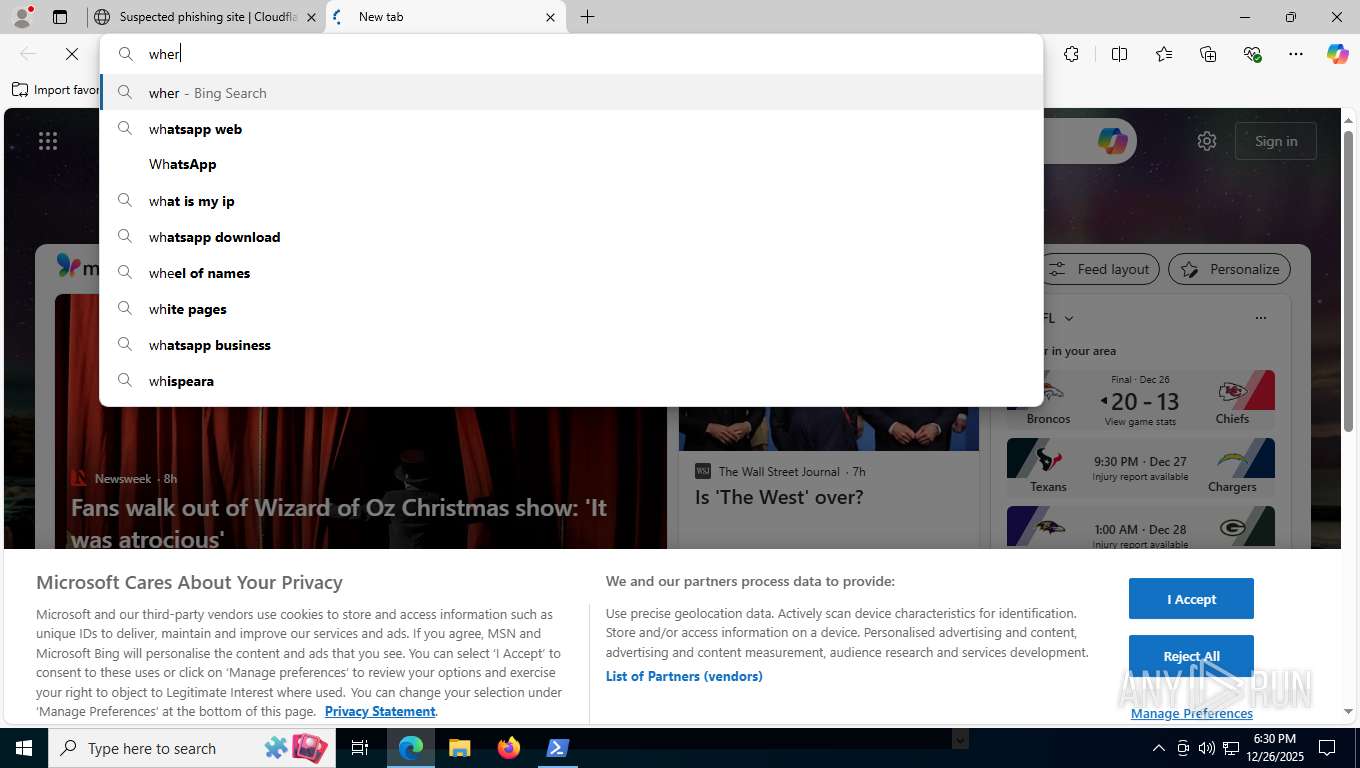Open page settings gear icon
Viewport: 1360px width, 768px height.
(1207, 141)
